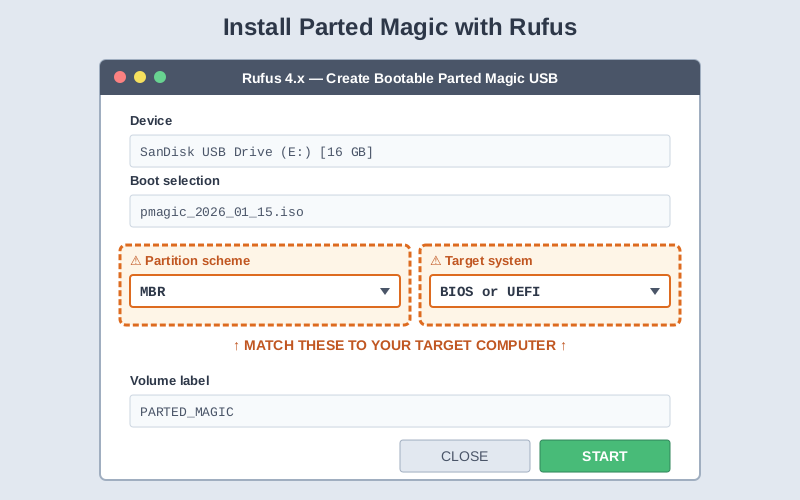This screenshot has height=500, width=800.
Task: Click the Device label
Action: 151,120
